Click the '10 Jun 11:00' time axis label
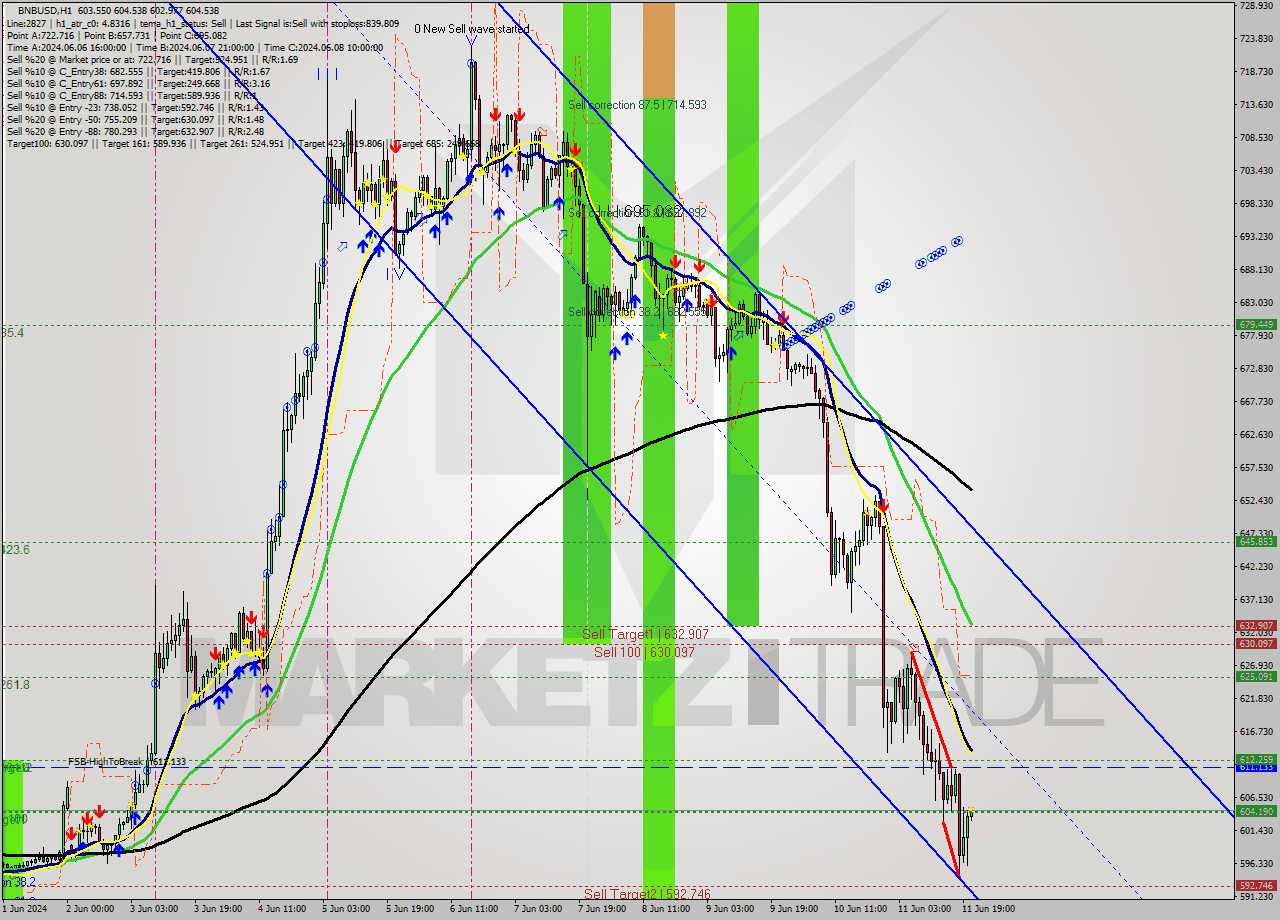 pyautogui.click(x=861, y=909)
